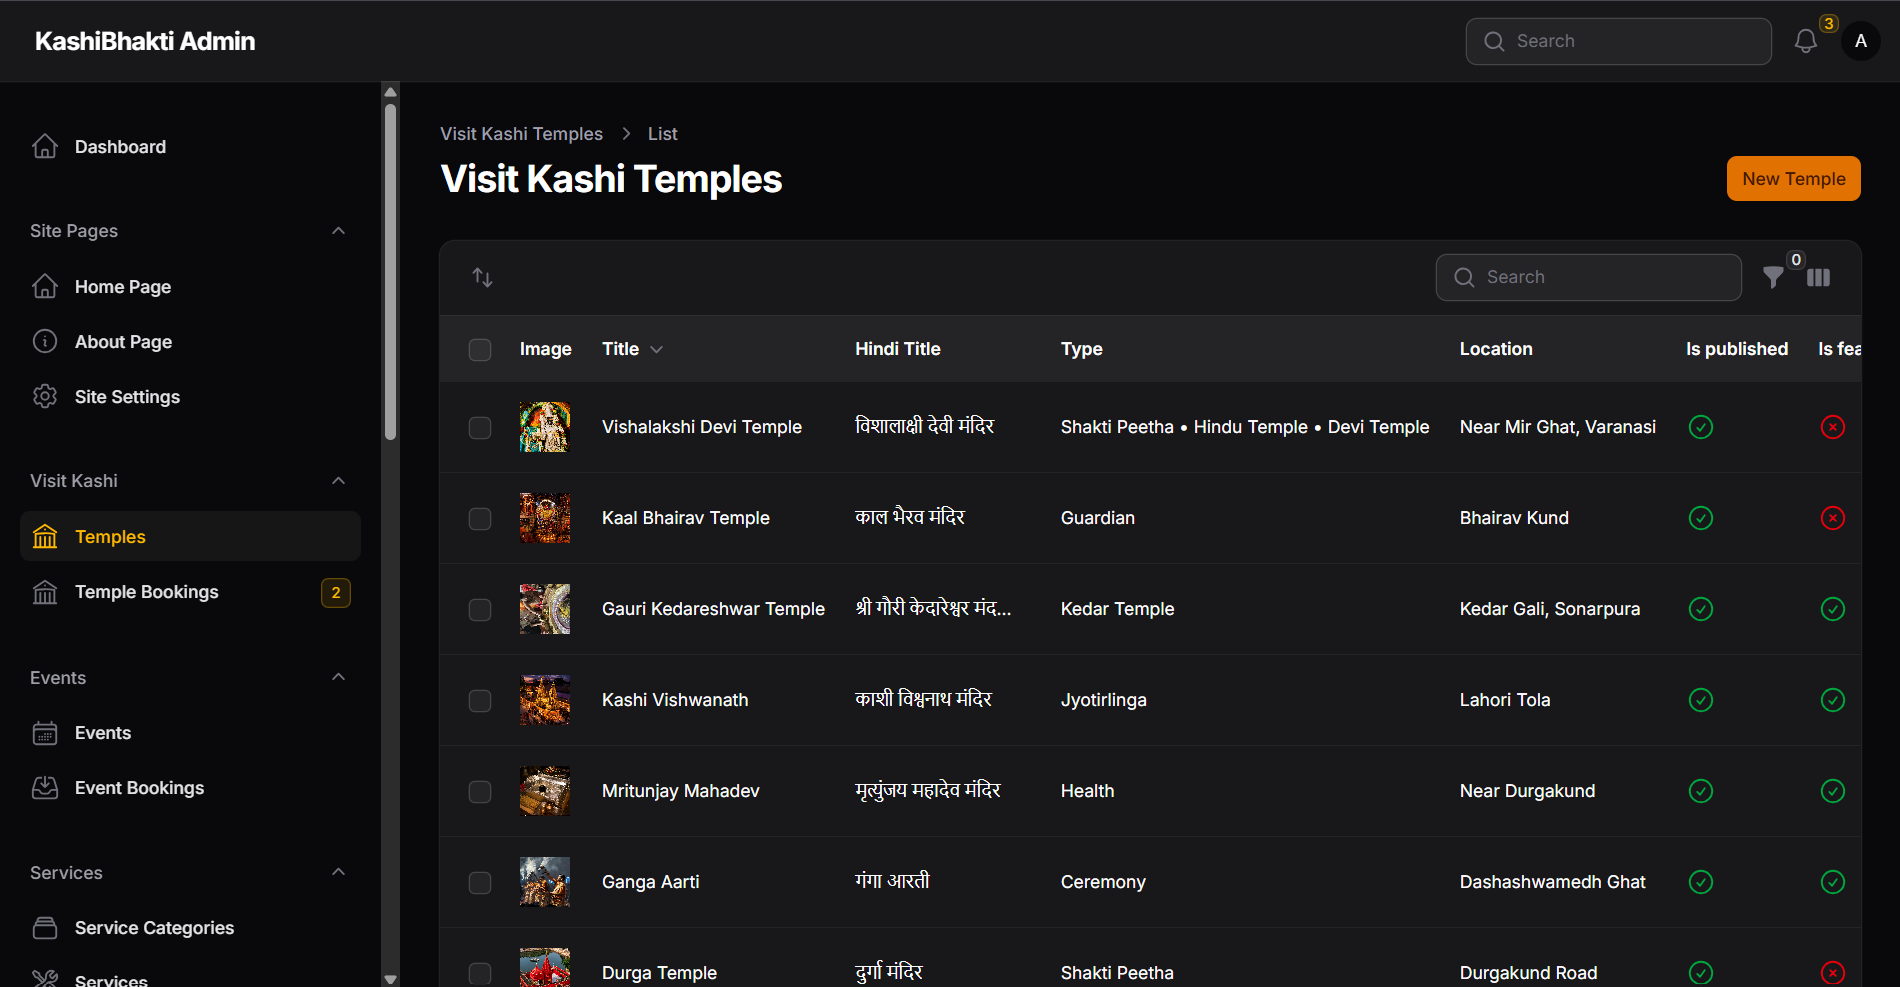The image size is (1900, 987).
Task: Click the Events calendar icon
Action: pyautogui.click(x=45, y=732)
